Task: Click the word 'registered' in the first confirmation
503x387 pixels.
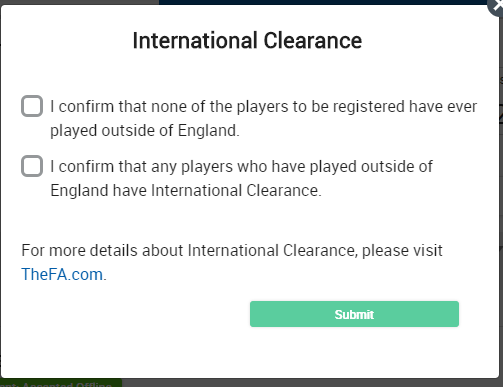Action: click(369, 107)
